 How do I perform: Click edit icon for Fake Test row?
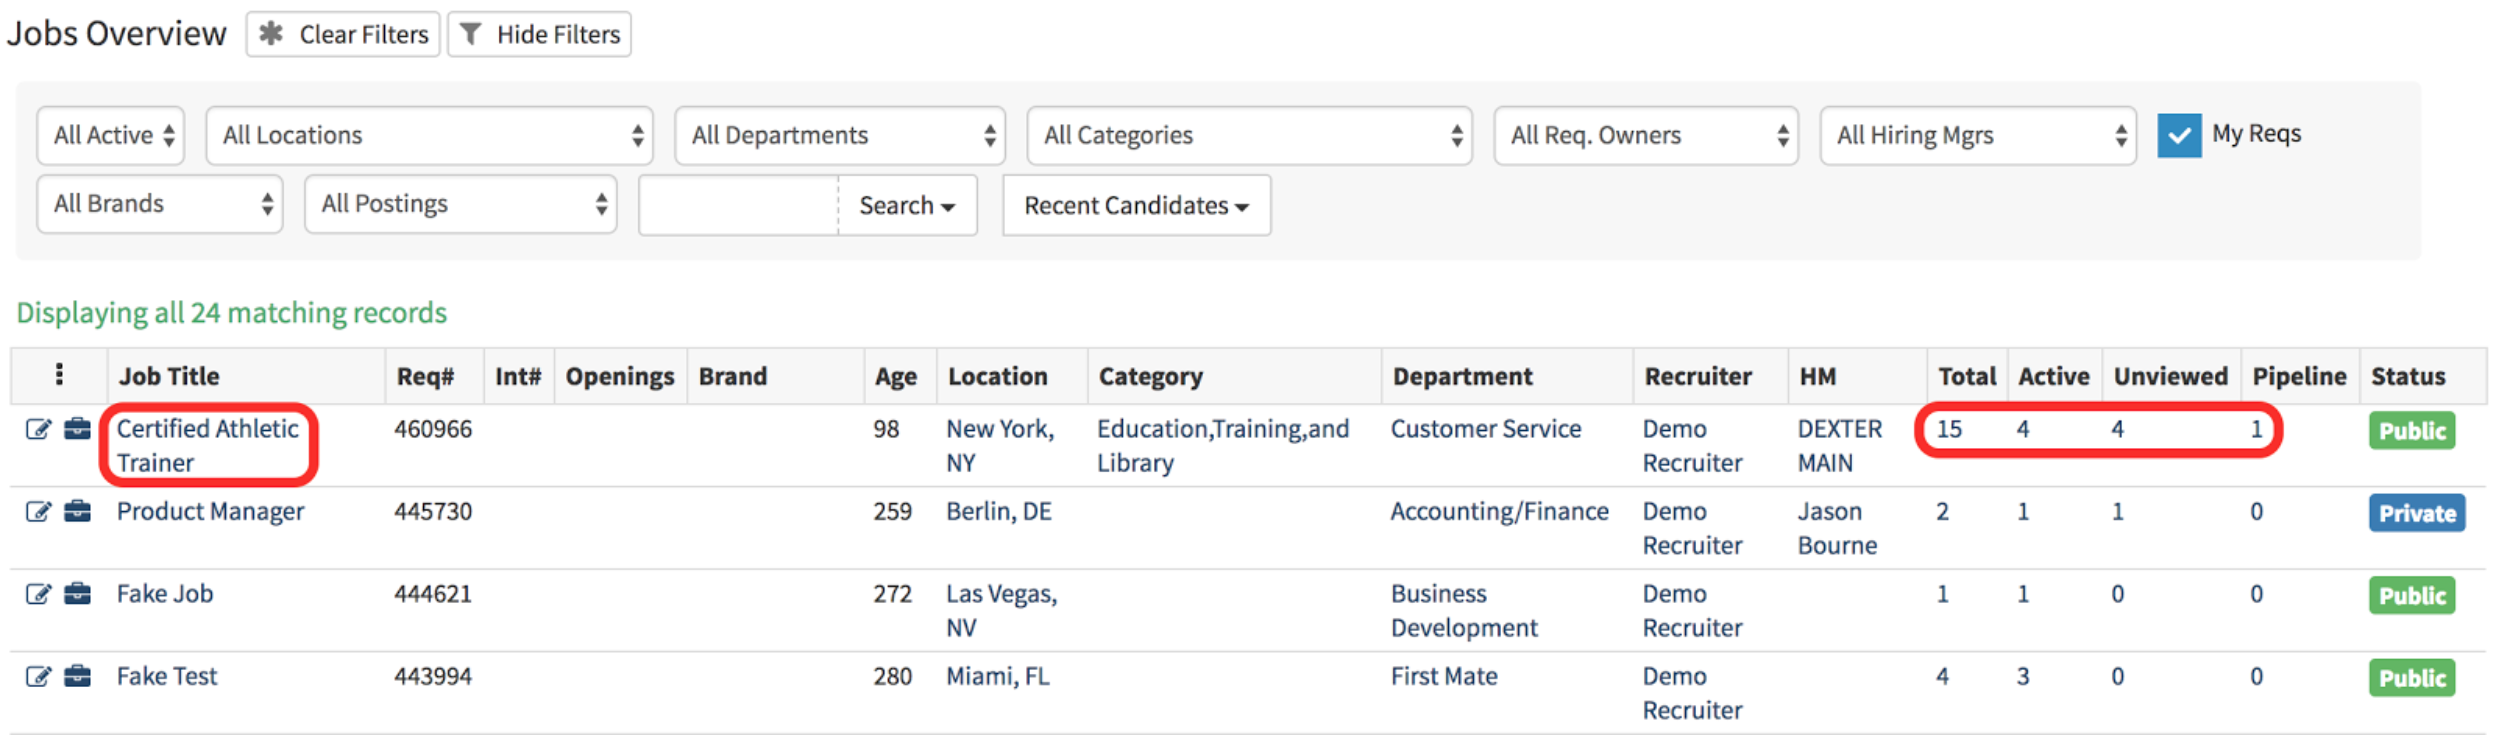pos(38,677)
